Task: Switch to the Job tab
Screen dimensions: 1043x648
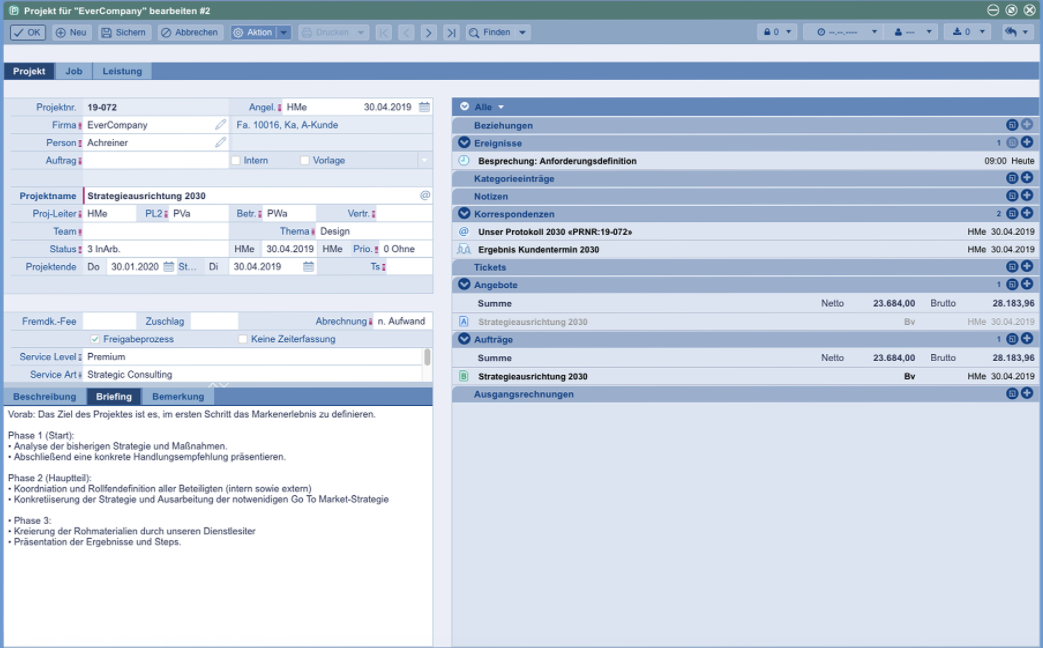Action: pos(74,71)
